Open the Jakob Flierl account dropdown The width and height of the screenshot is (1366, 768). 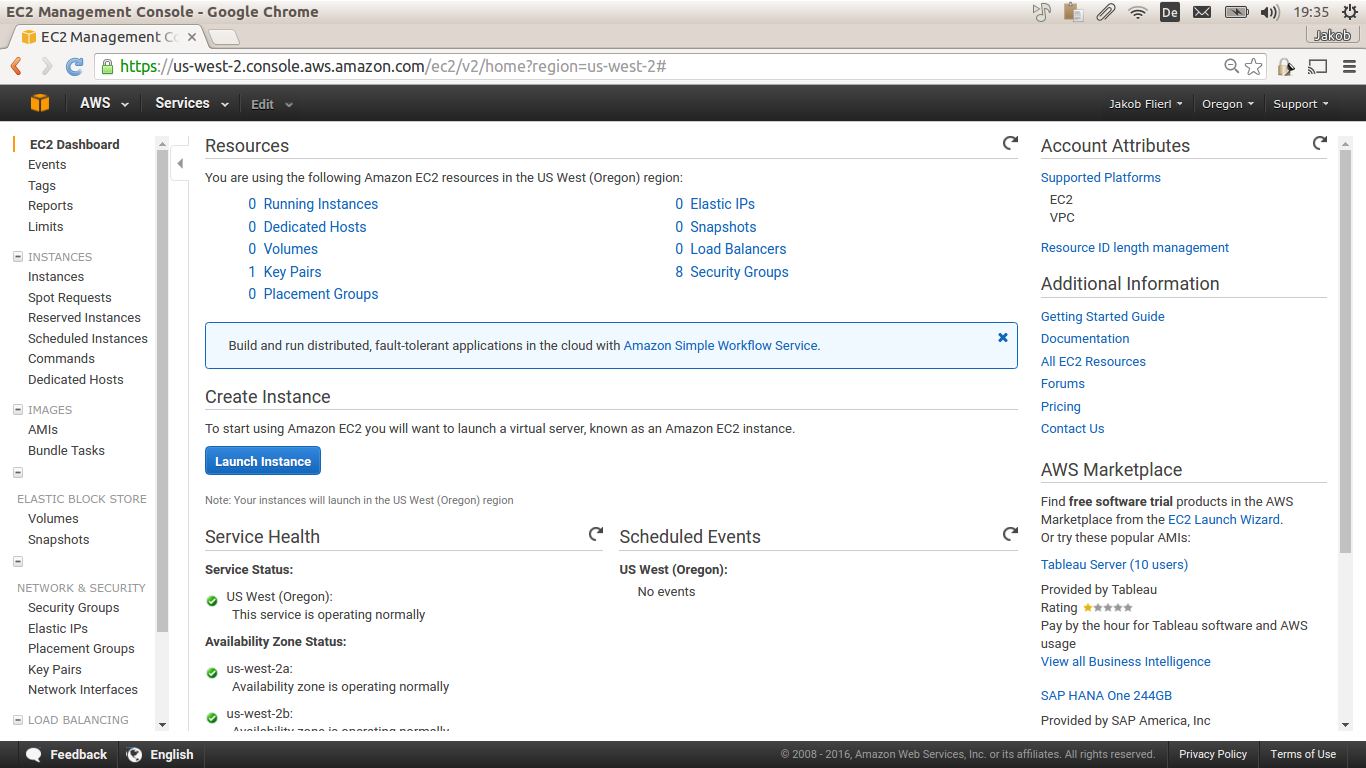point(1146,104)
